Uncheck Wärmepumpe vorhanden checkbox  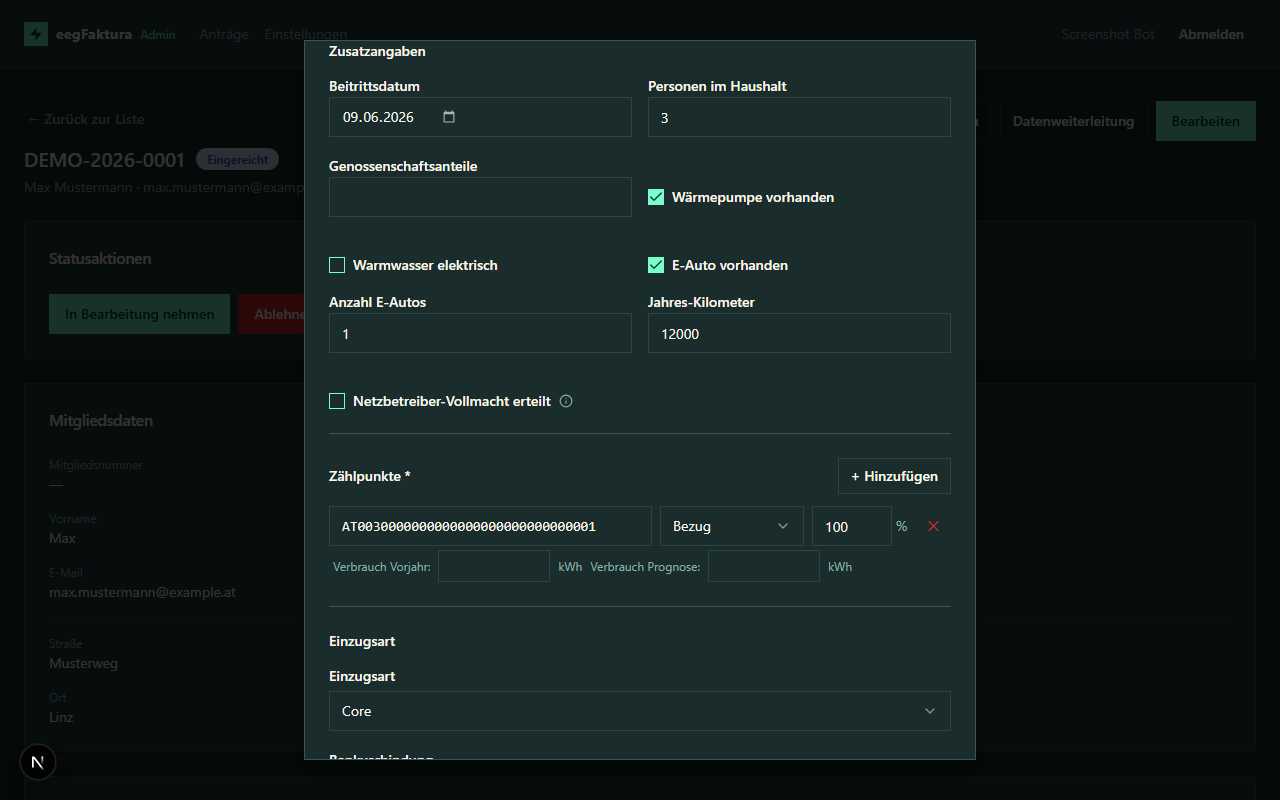pos(656,197)
